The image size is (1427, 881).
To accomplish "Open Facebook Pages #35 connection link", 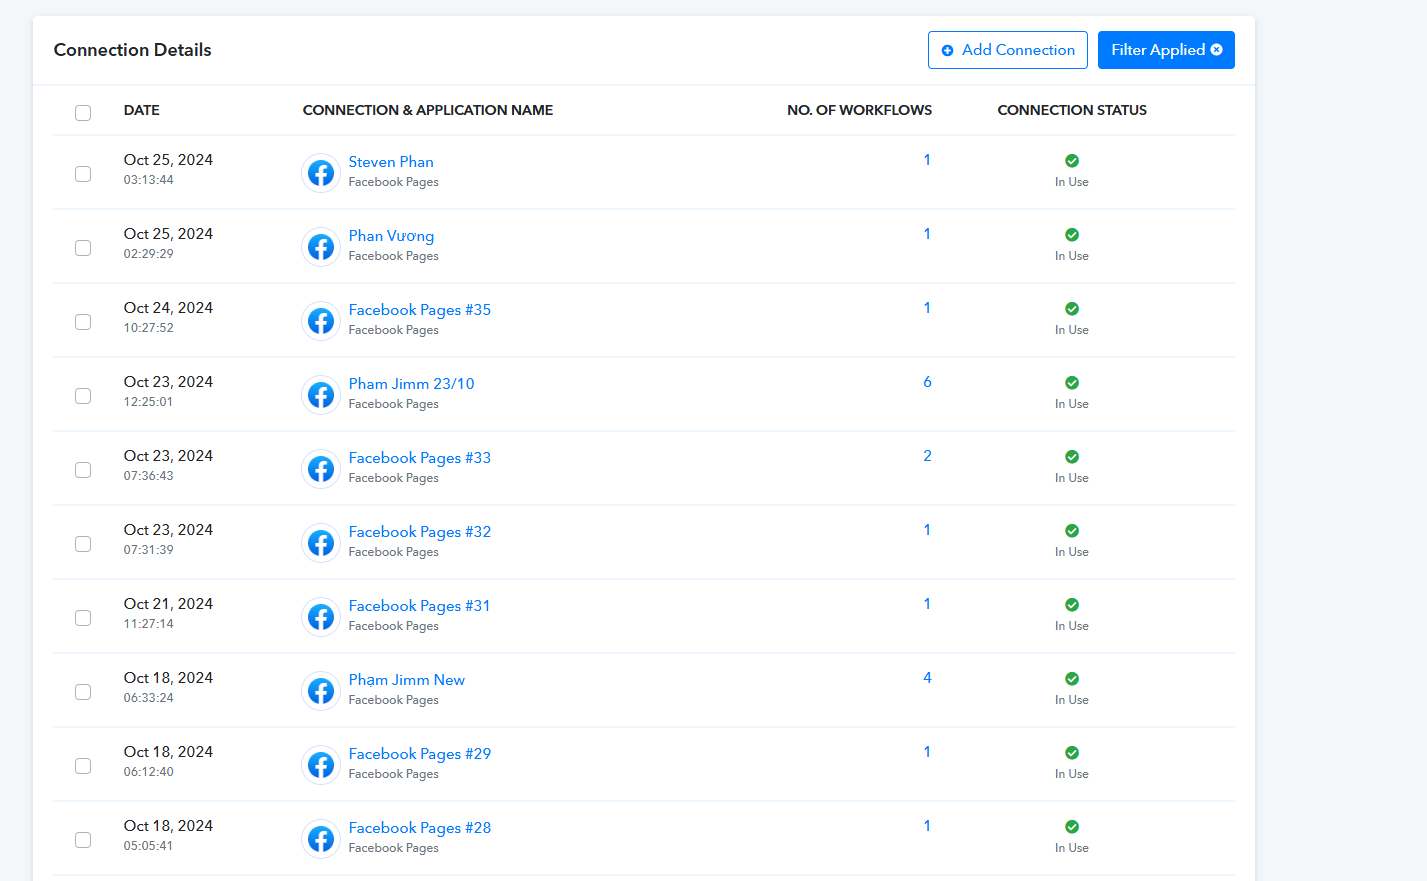I will coord(420,310).
